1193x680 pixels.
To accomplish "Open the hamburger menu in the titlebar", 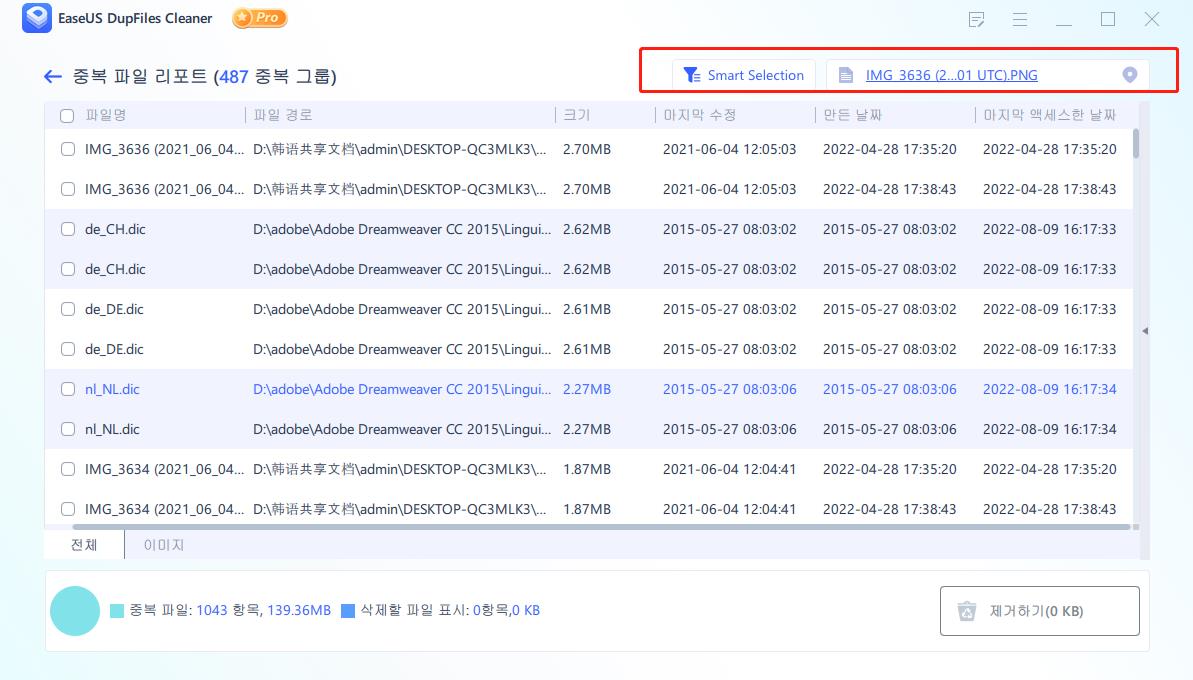I will (1019, 19).
